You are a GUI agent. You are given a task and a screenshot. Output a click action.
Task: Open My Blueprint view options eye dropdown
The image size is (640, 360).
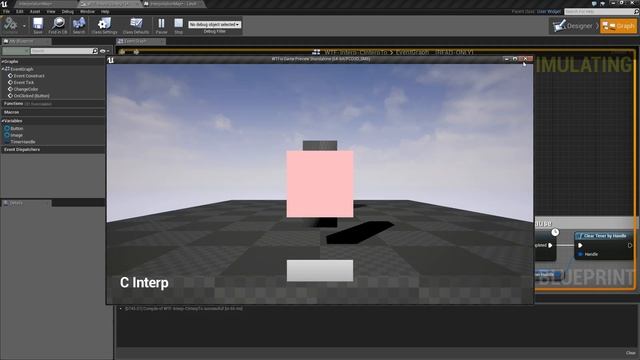coord(104,51)
